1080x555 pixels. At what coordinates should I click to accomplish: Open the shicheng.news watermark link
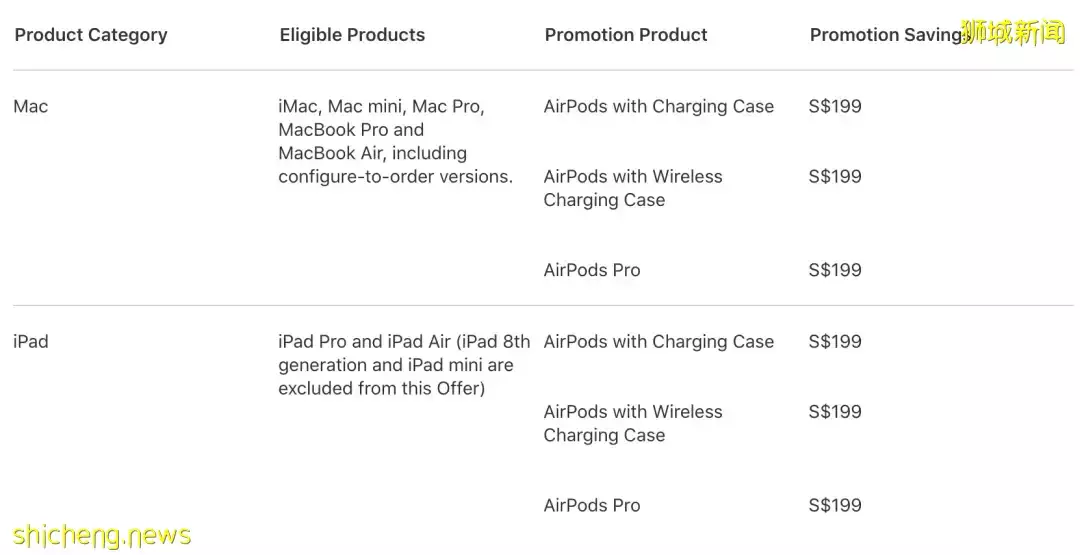(98, 536)
